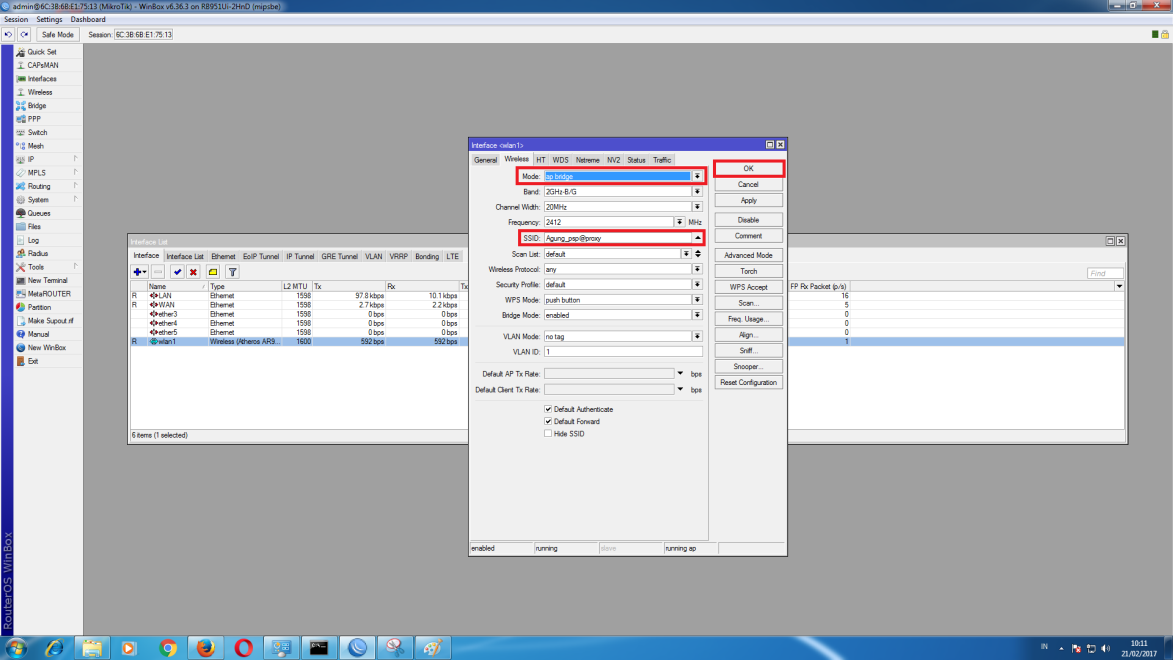
Task: Select ether3 row in Interface List
Action: click(299, 314)
